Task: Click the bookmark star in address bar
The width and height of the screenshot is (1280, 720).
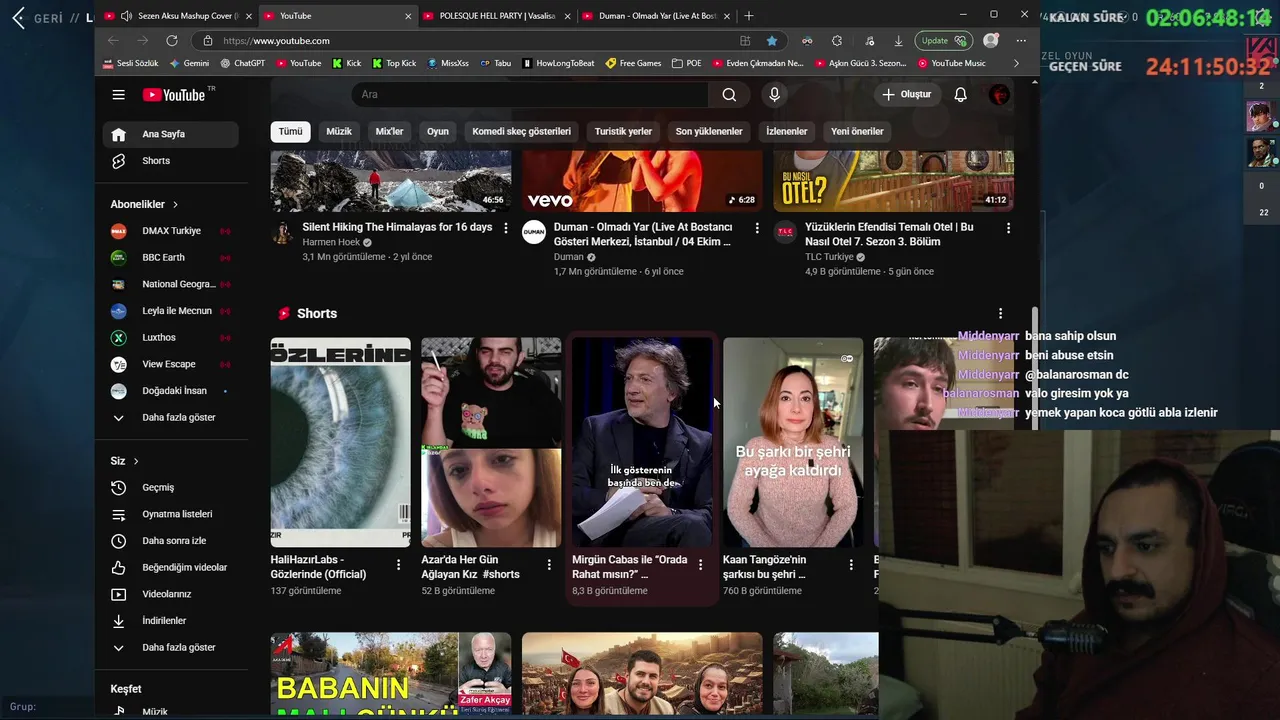Action: tap(772, 41)
